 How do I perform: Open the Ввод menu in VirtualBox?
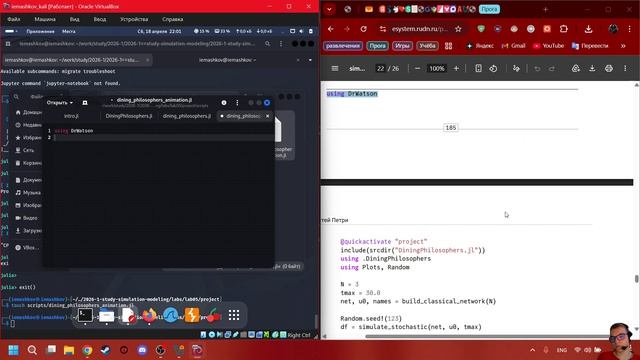(100, 19)
